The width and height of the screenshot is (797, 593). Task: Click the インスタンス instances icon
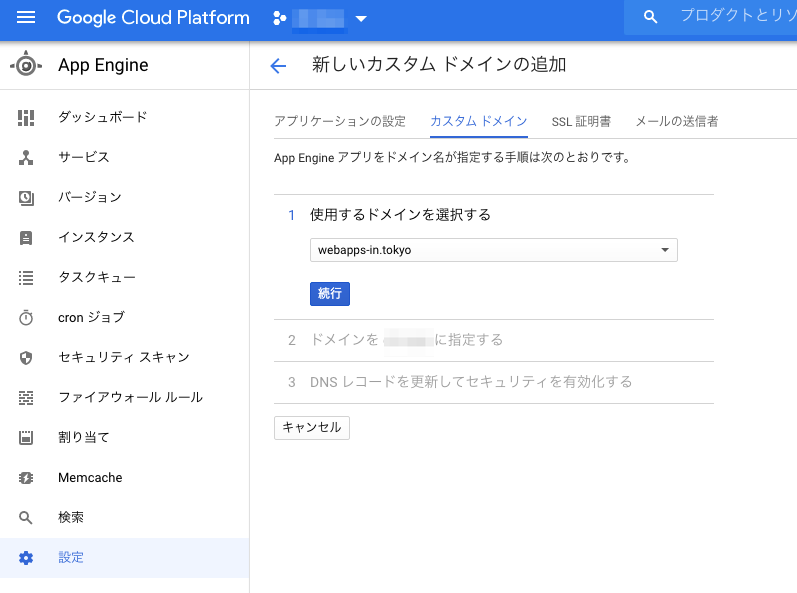26,238
